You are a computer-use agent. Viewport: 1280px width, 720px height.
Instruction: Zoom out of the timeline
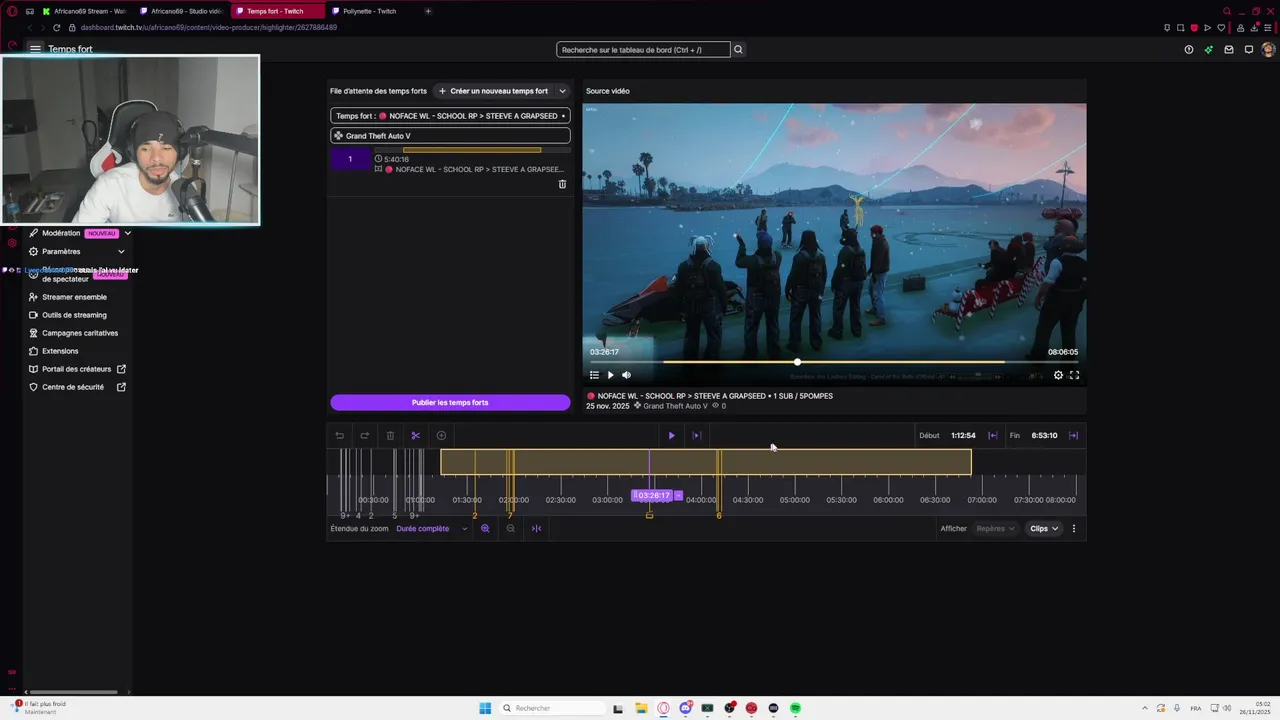tap(511, 528)
